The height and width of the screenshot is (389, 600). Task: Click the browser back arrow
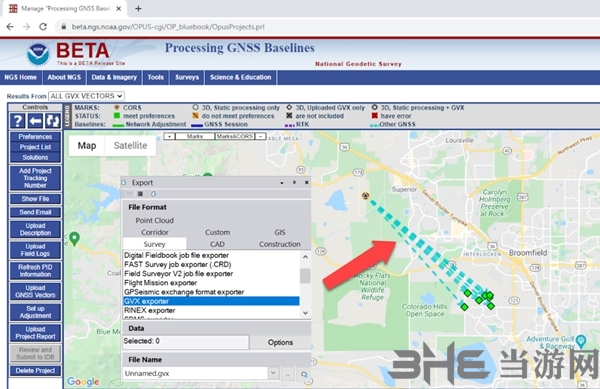pyautogui.click(x=10, y=27)
